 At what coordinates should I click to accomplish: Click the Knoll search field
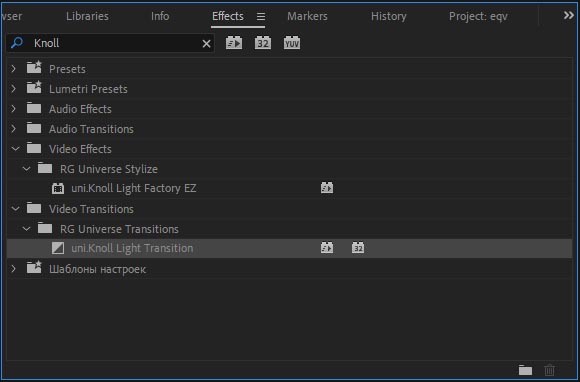(110, 43)
